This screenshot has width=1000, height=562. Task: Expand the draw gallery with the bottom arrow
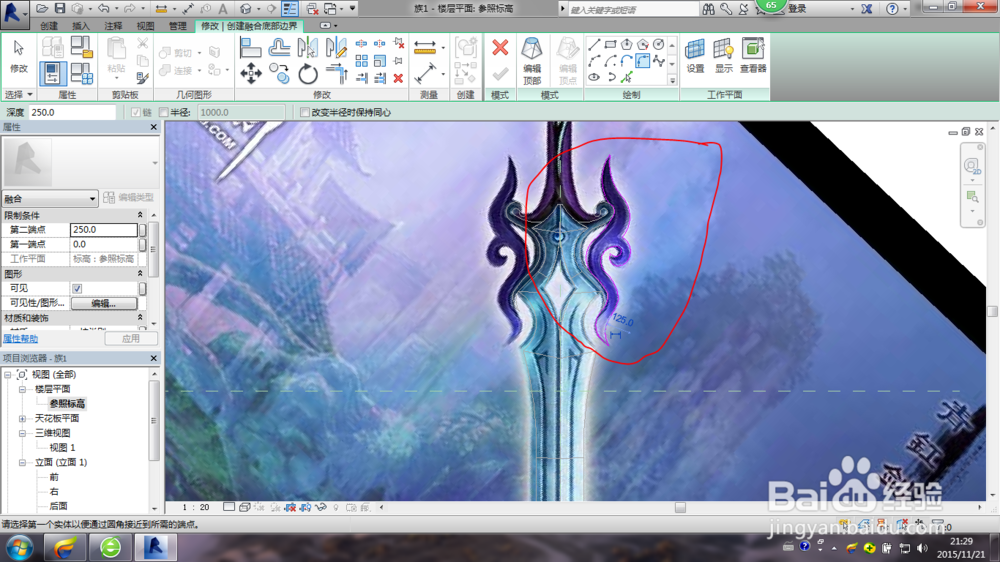tap(672, 80)
